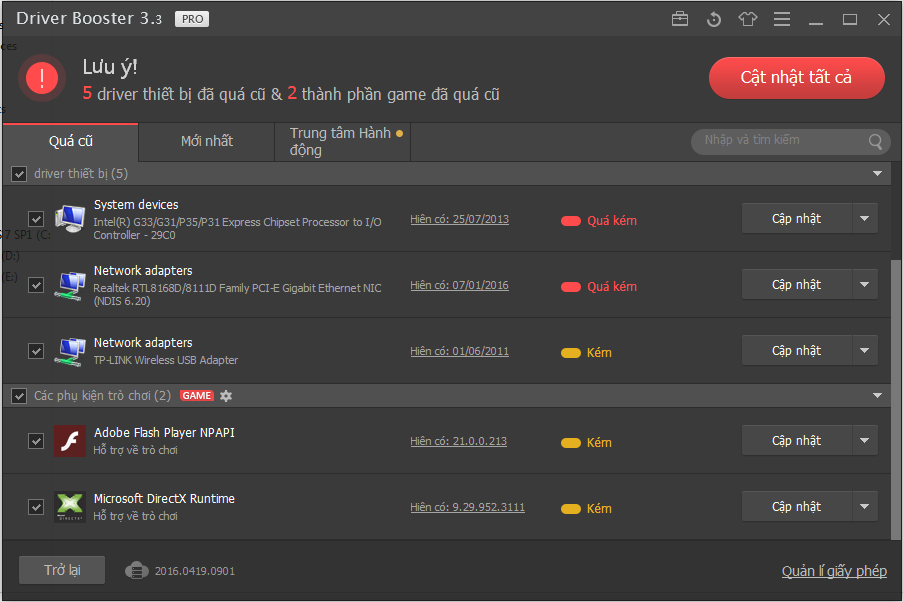Screen dimensions: 903x602
Task: Open 'Hiện có: 01/06/2011' driver details
Action: pos(460,351)
